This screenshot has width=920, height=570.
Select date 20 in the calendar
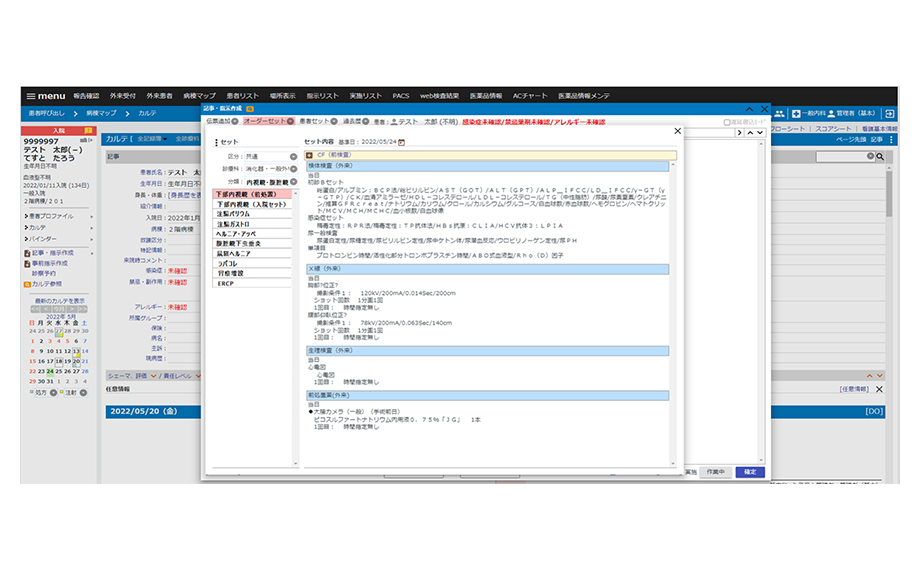click(77, 361)
